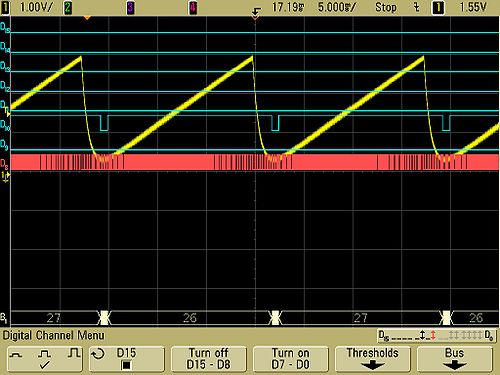Choose the smallest digital waveform size icon
The image size is (500, 375).
click(x=16, y=355)
